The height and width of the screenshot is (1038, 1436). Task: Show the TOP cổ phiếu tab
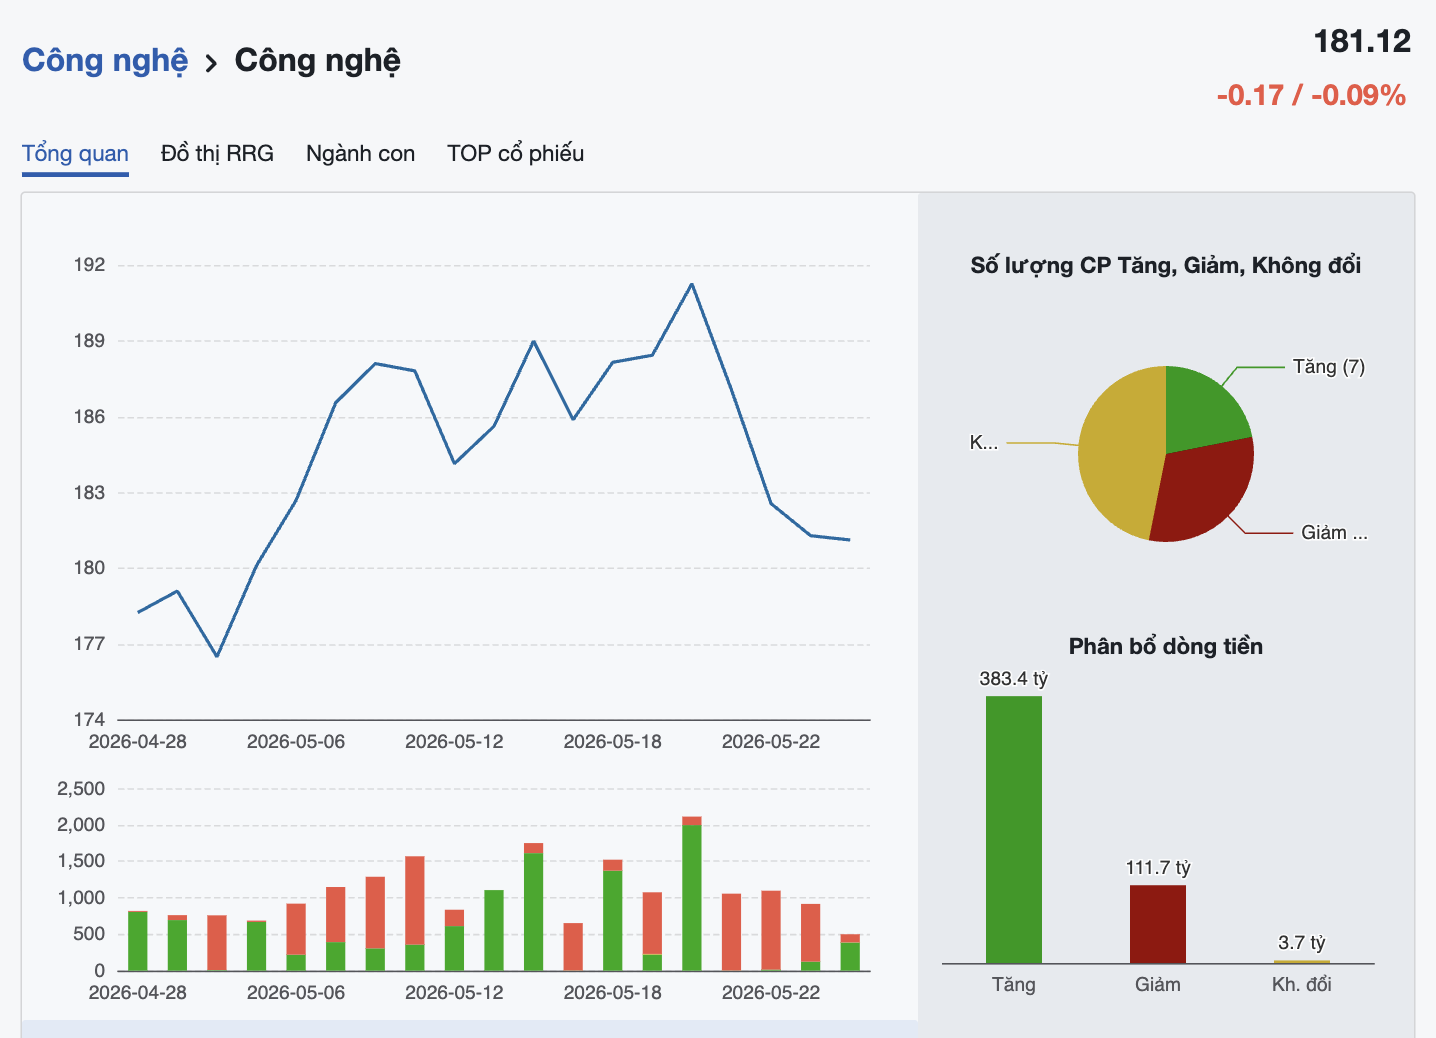coord(515,153)
